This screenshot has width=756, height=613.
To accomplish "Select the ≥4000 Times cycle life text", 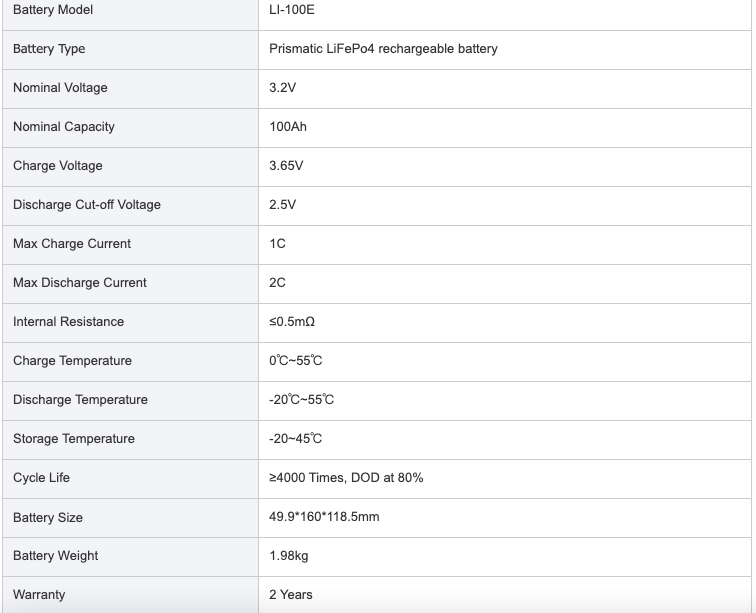I will (x=307, y=478).
